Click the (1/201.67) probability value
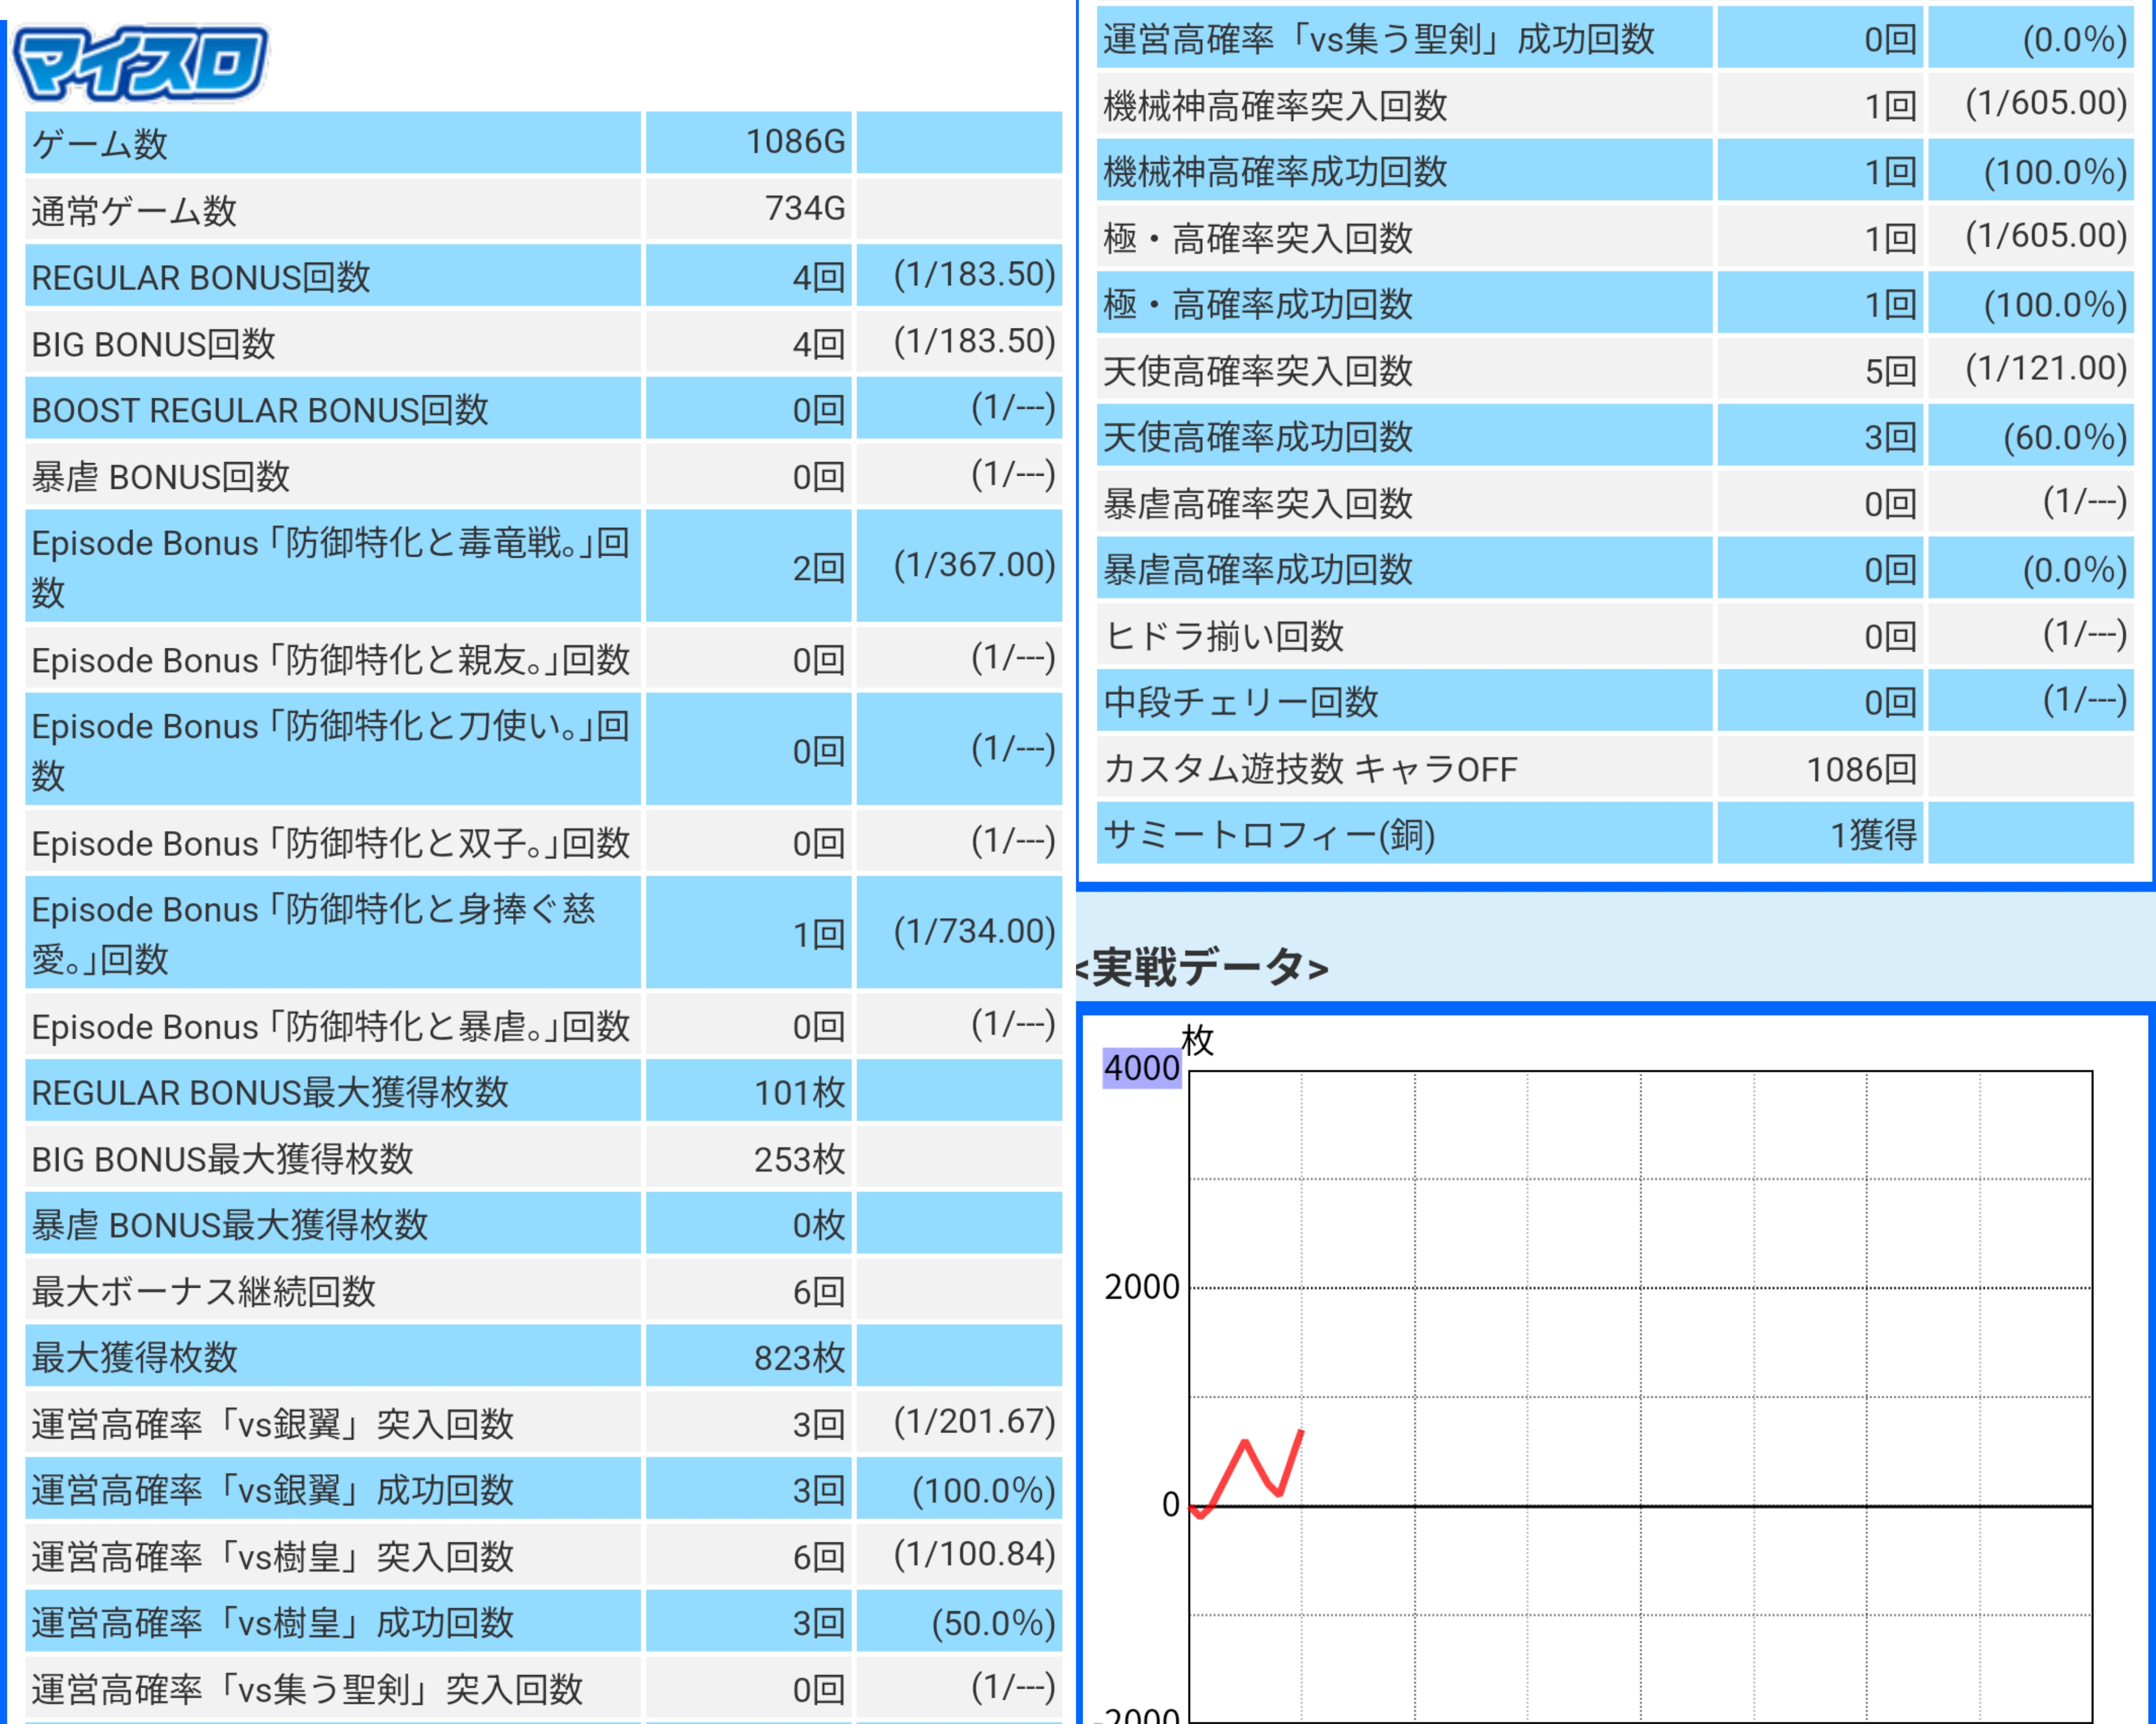The height and width of the screenshot is (1724, 2156). (x=974, y=1421)
